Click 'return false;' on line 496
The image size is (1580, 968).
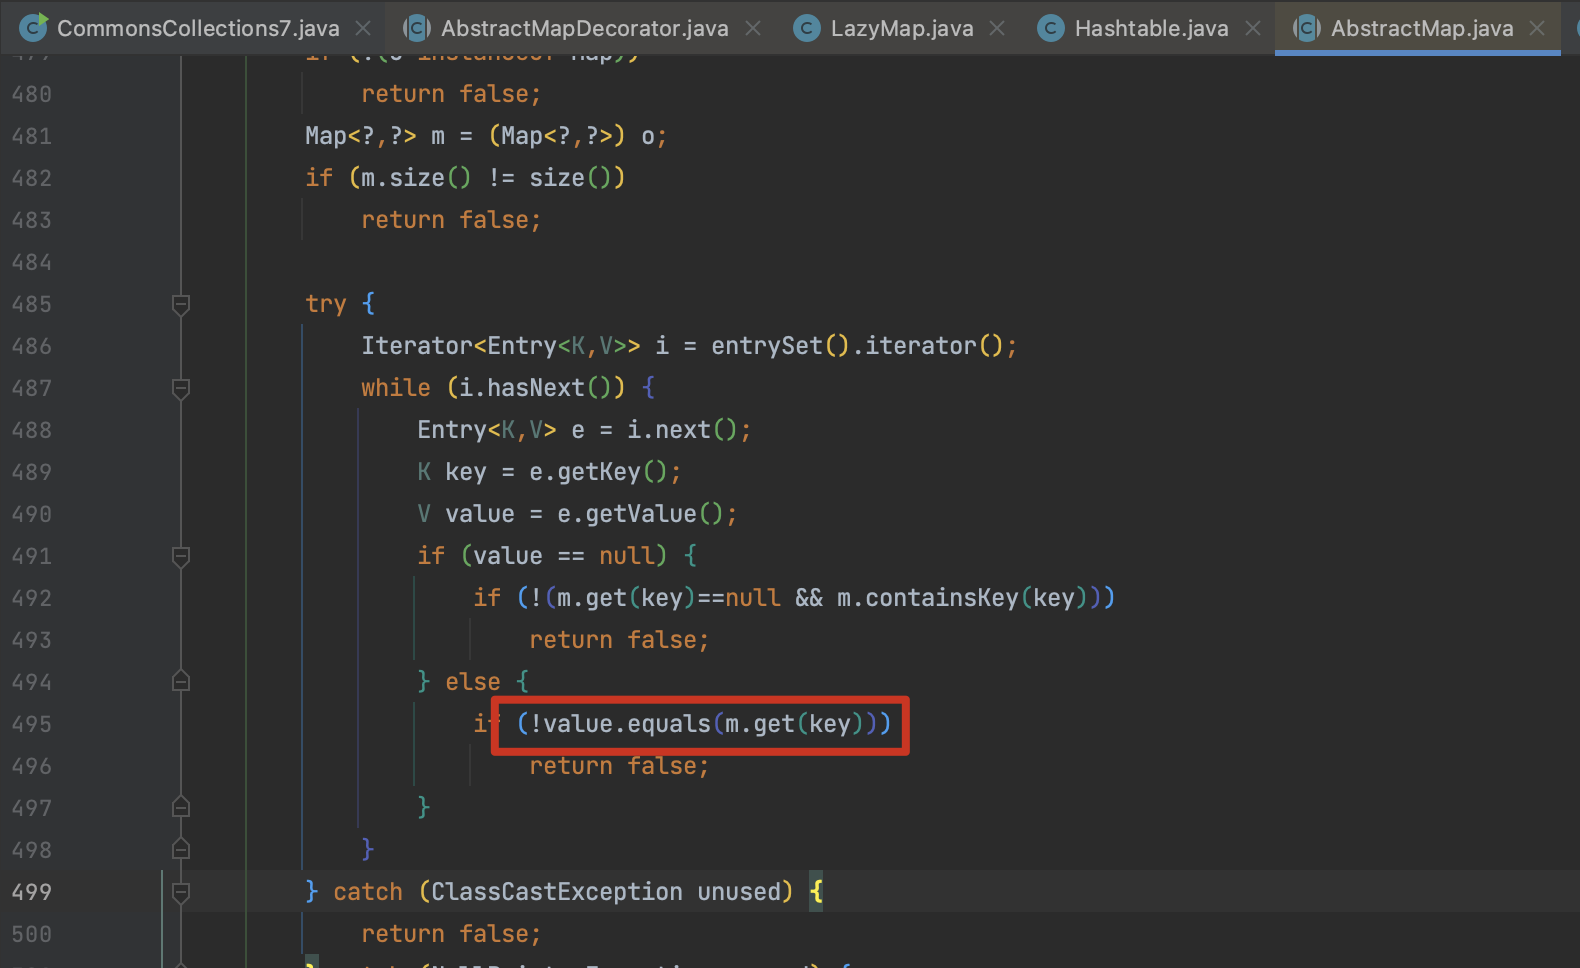coord(619,766)
